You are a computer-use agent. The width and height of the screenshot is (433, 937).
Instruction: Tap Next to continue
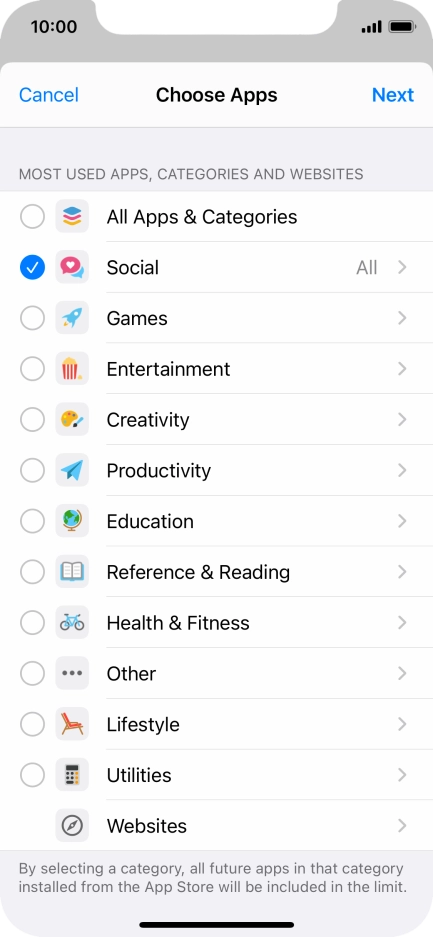(393, 95)
